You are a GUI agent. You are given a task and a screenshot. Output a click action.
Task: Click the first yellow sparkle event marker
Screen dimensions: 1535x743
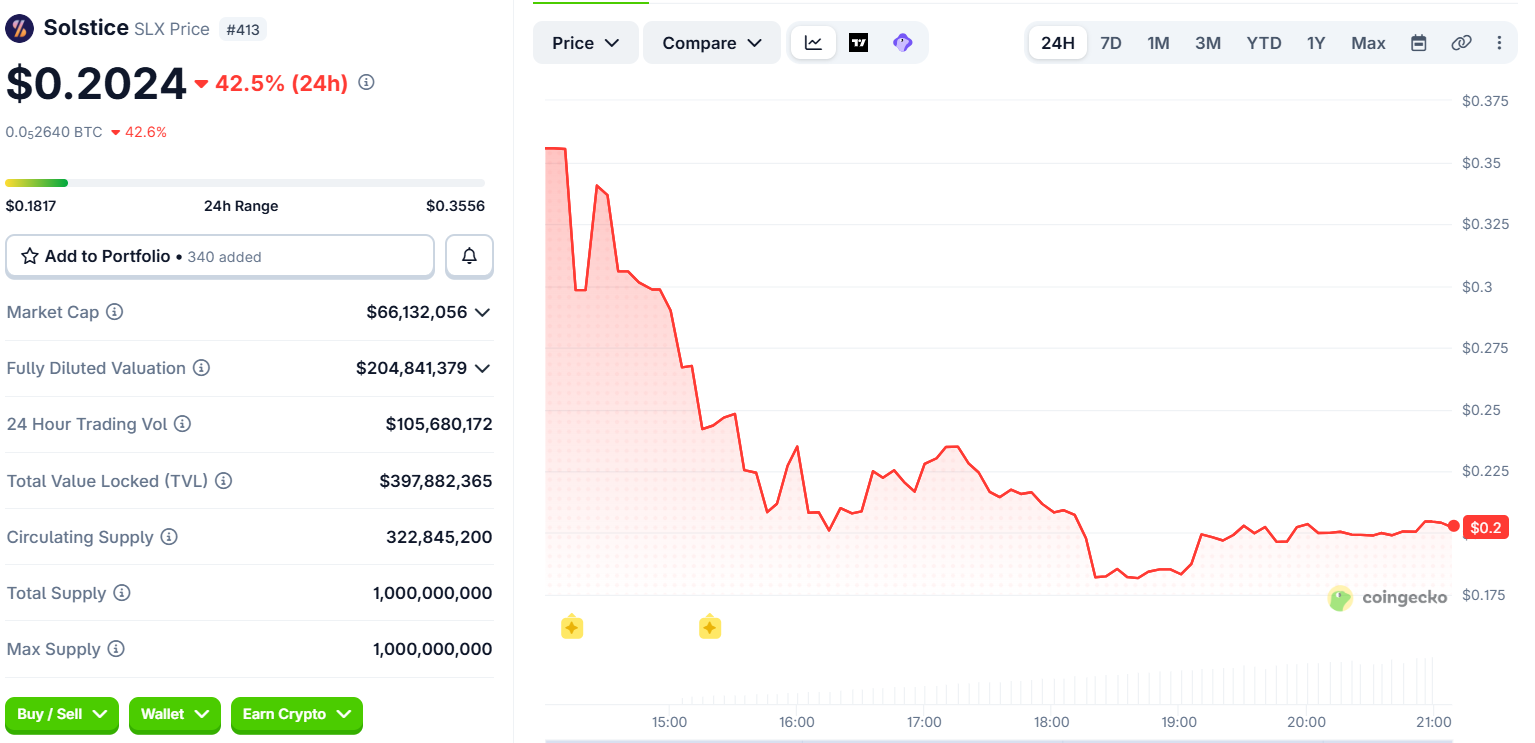pyautogui.click(x=572, y=627)
